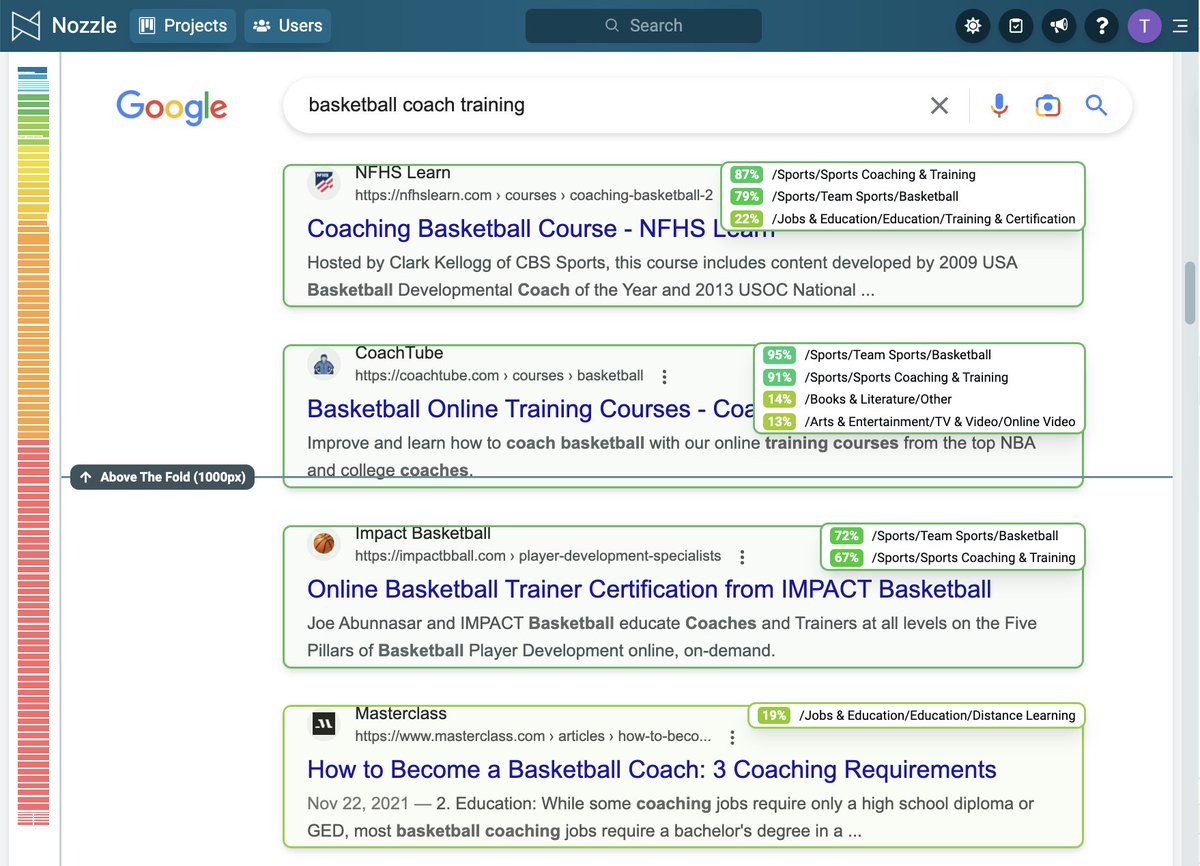Click the Impact Basketball favicon

323,544
